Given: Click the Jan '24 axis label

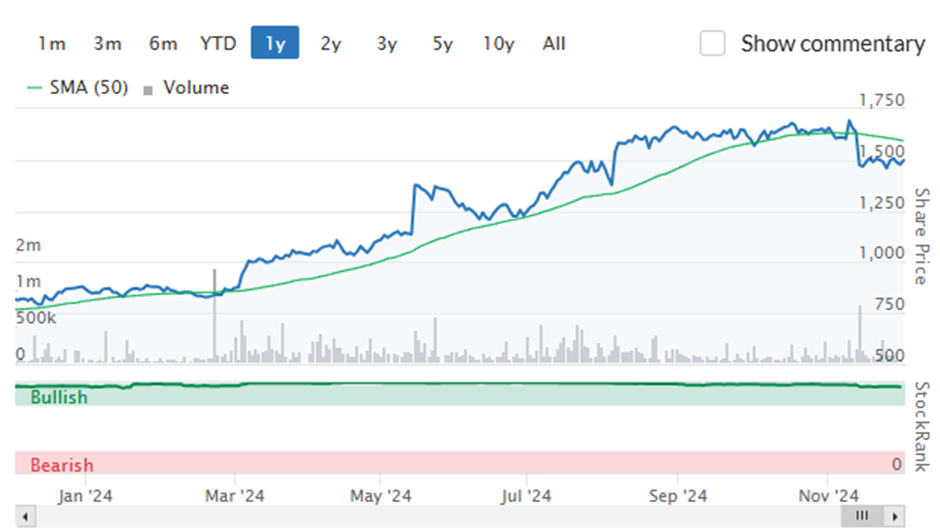Looking at the screenshot, I should coord(85,496).
